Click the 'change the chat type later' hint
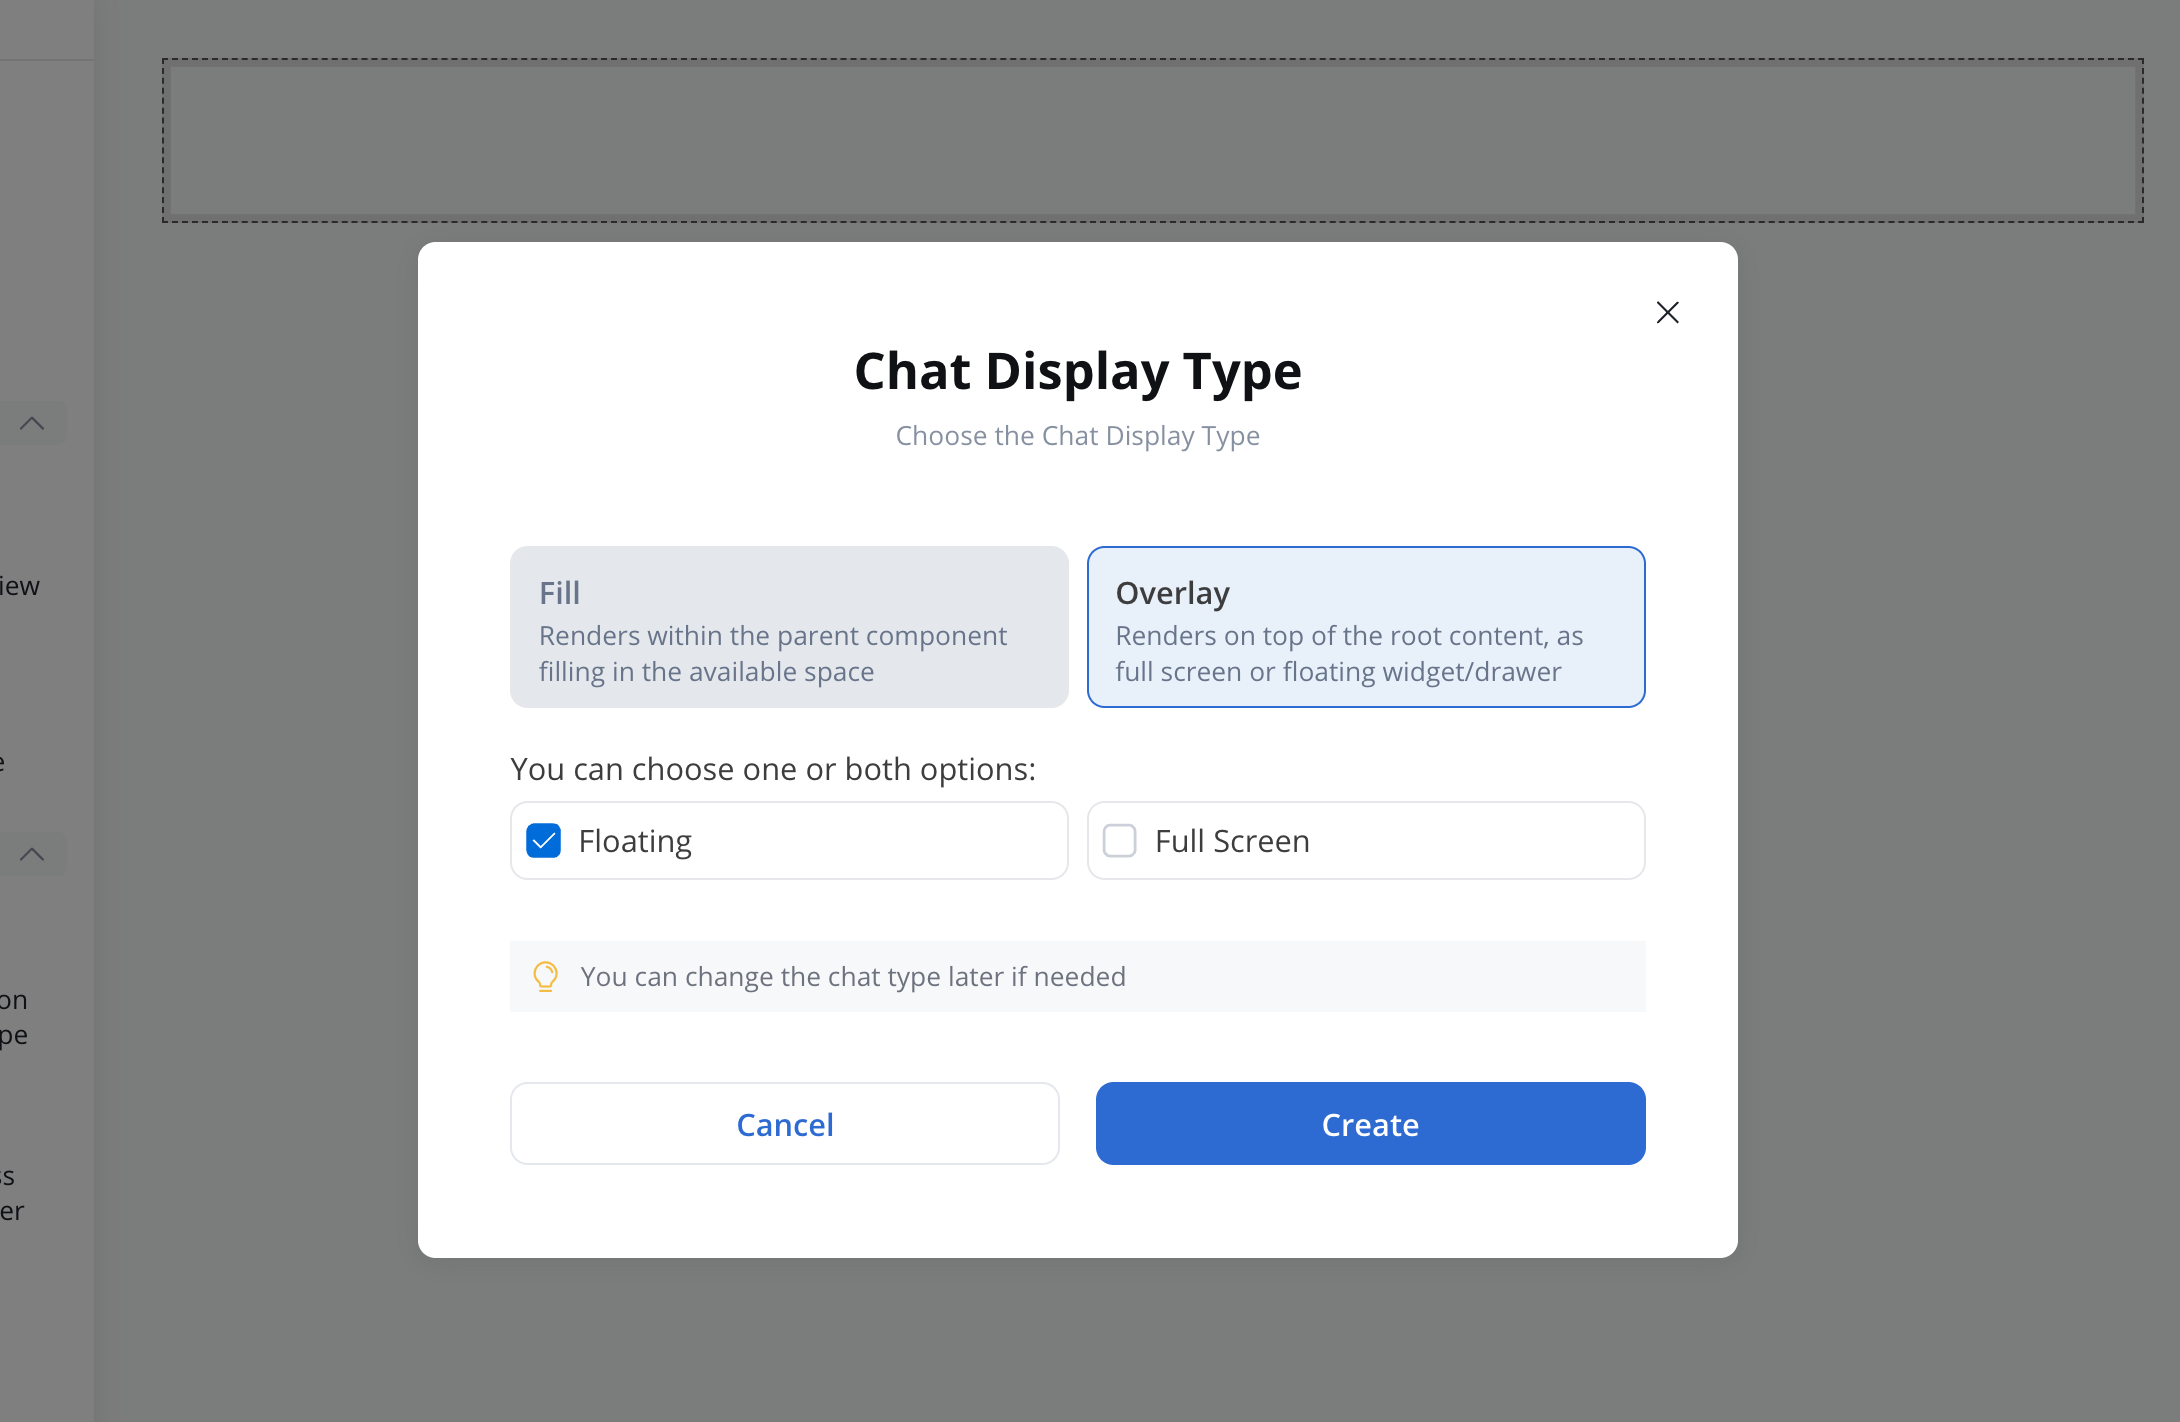 click(852, 976)
